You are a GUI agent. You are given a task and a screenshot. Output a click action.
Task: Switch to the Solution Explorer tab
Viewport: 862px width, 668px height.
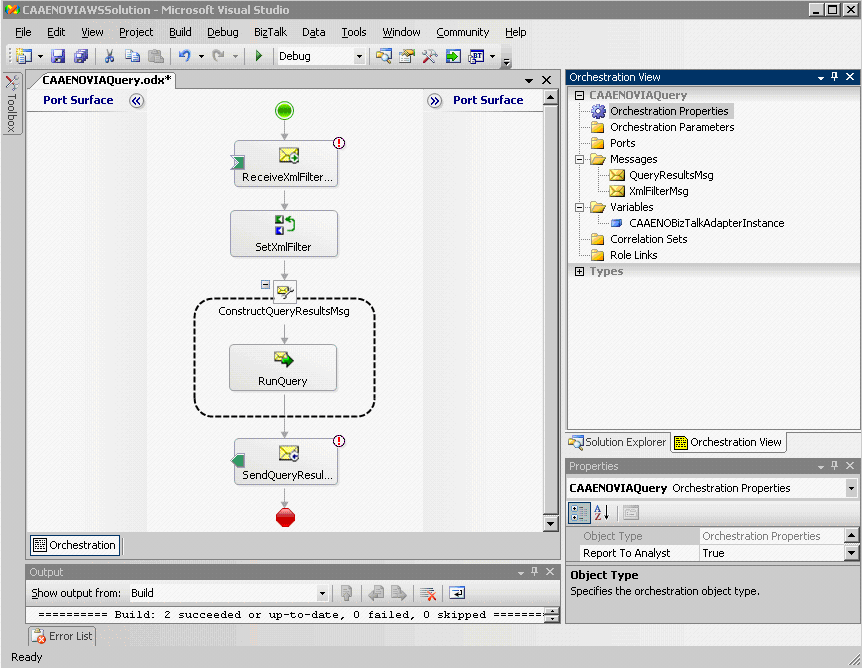[x=618, y=442]
